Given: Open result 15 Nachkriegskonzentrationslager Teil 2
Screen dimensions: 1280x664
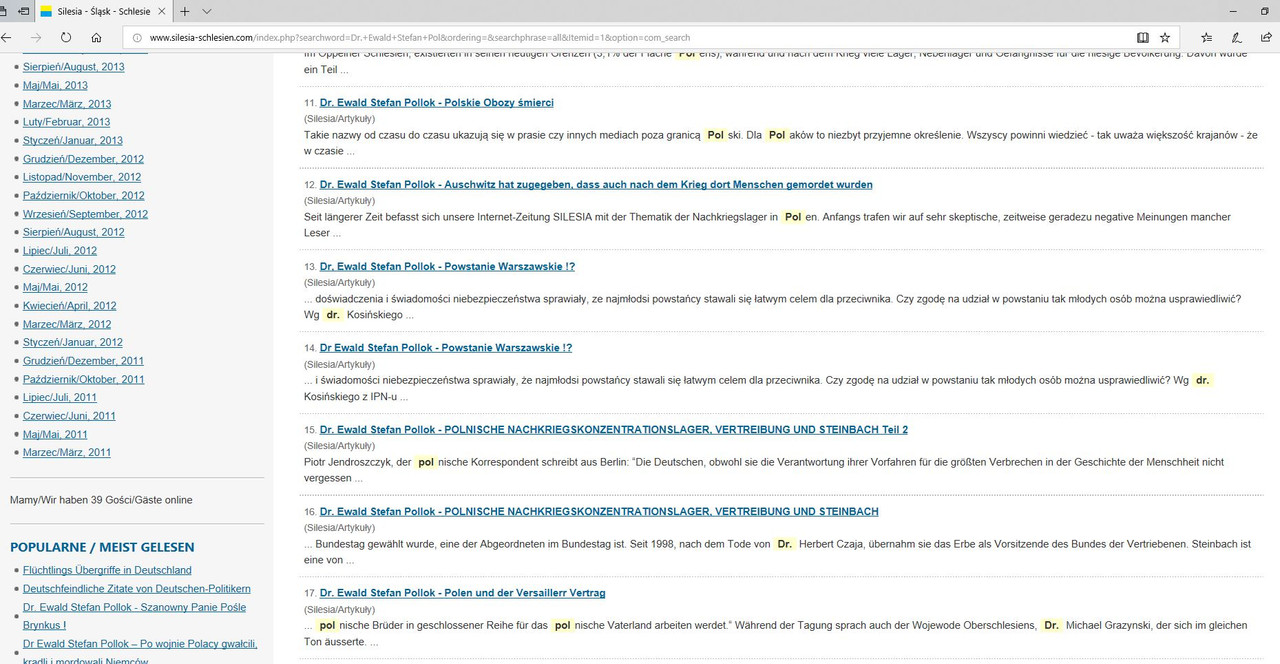Looking at the screenshot, I should (613, 430).
